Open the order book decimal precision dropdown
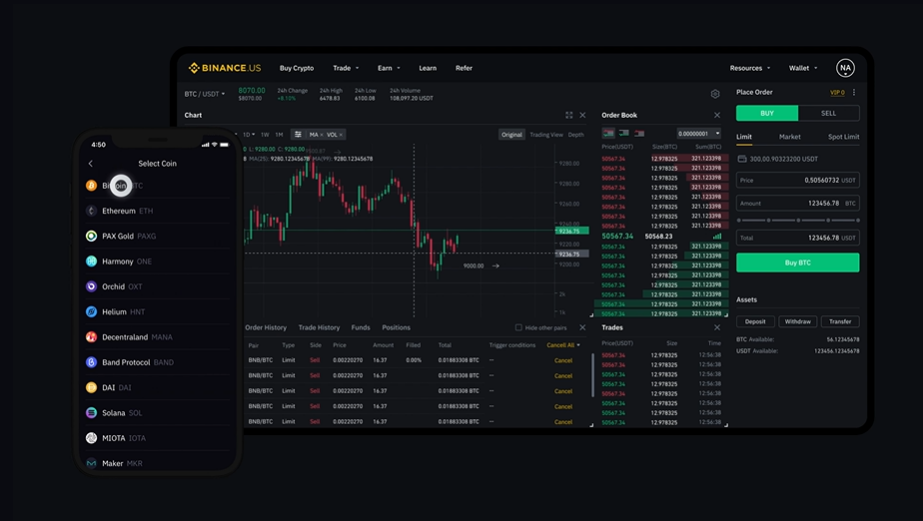Screen dimensions: 923x521 pyautogui.click(x=698, y=133)
